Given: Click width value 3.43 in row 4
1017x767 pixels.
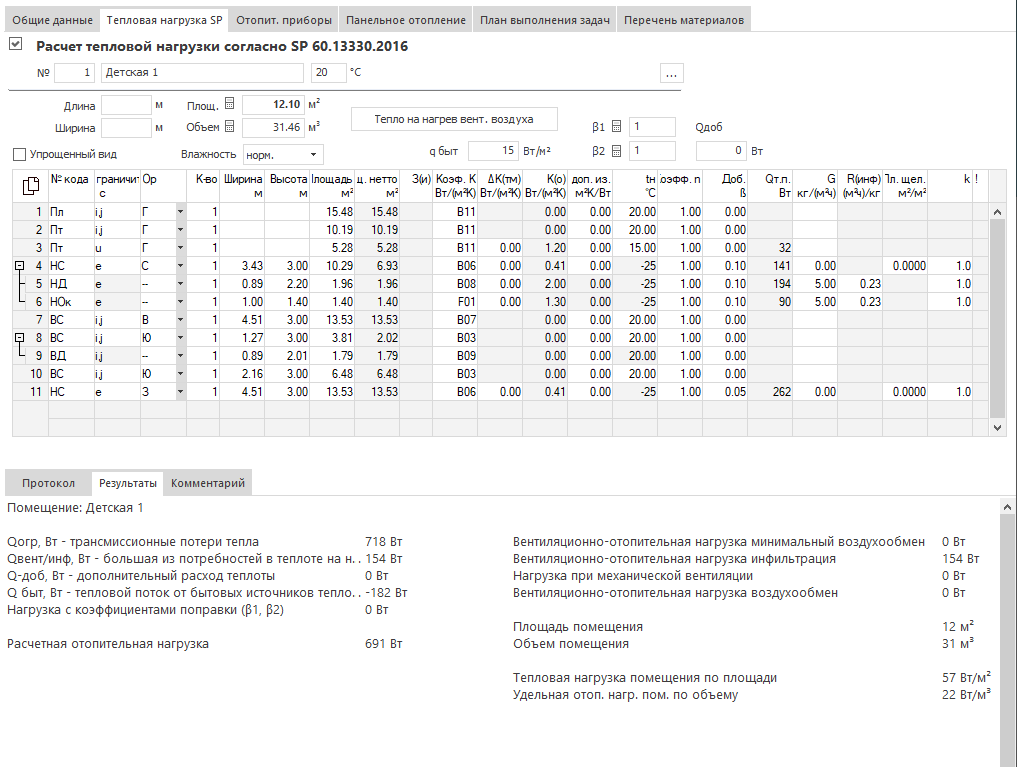Looking at the screenshot, I should tap(242, 266).
